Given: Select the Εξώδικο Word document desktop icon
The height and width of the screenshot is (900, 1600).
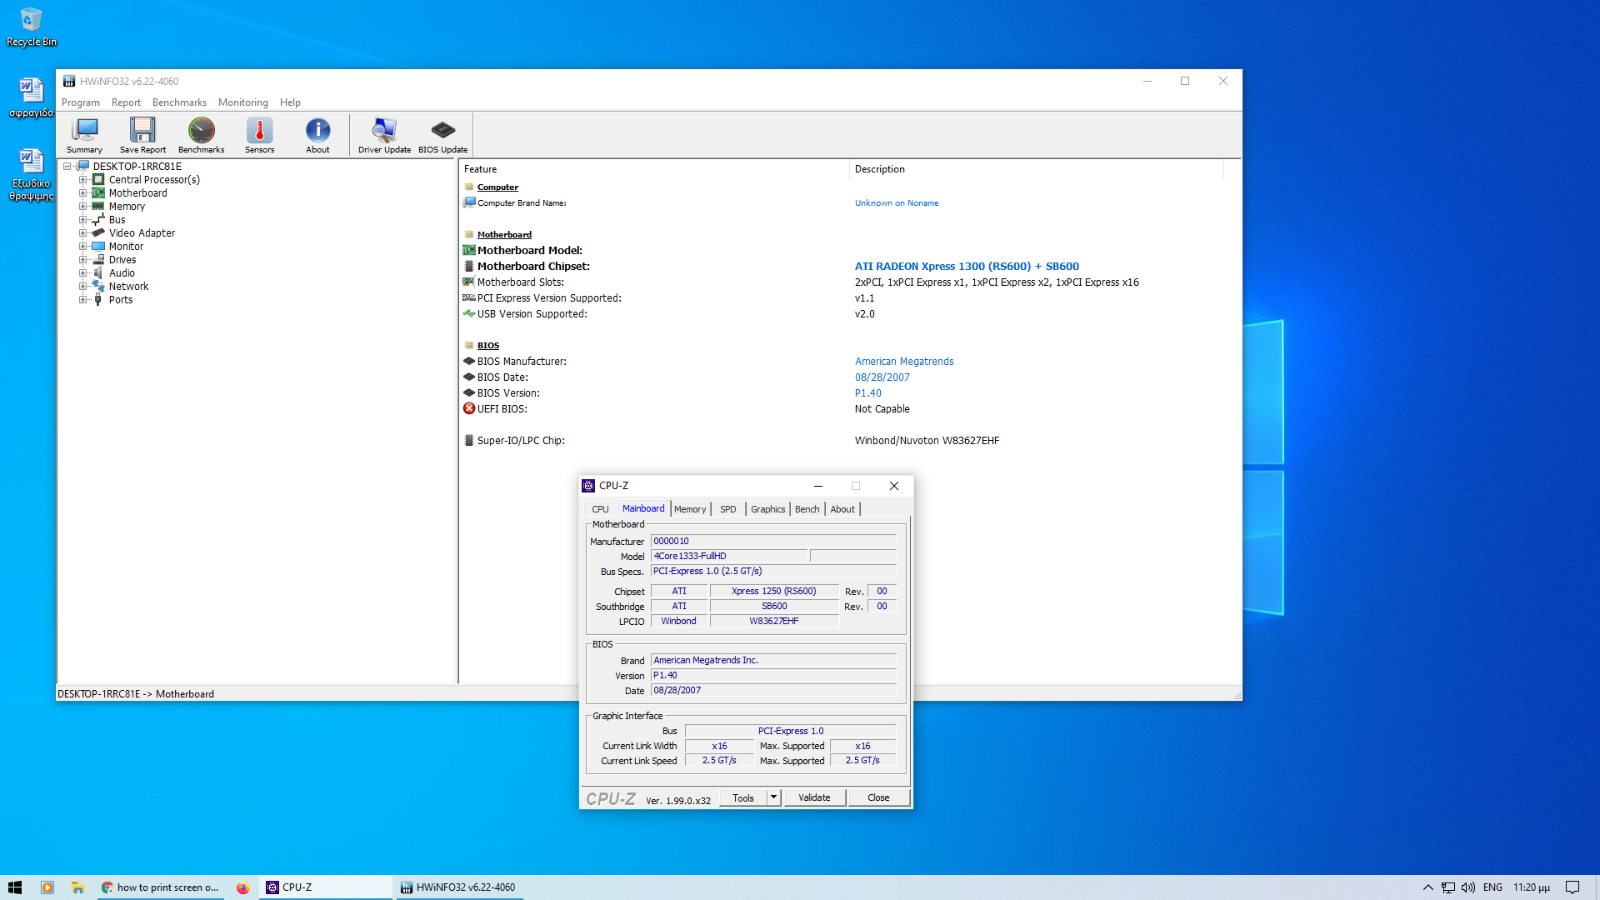Looking at the screenshot, I should 31,174.
